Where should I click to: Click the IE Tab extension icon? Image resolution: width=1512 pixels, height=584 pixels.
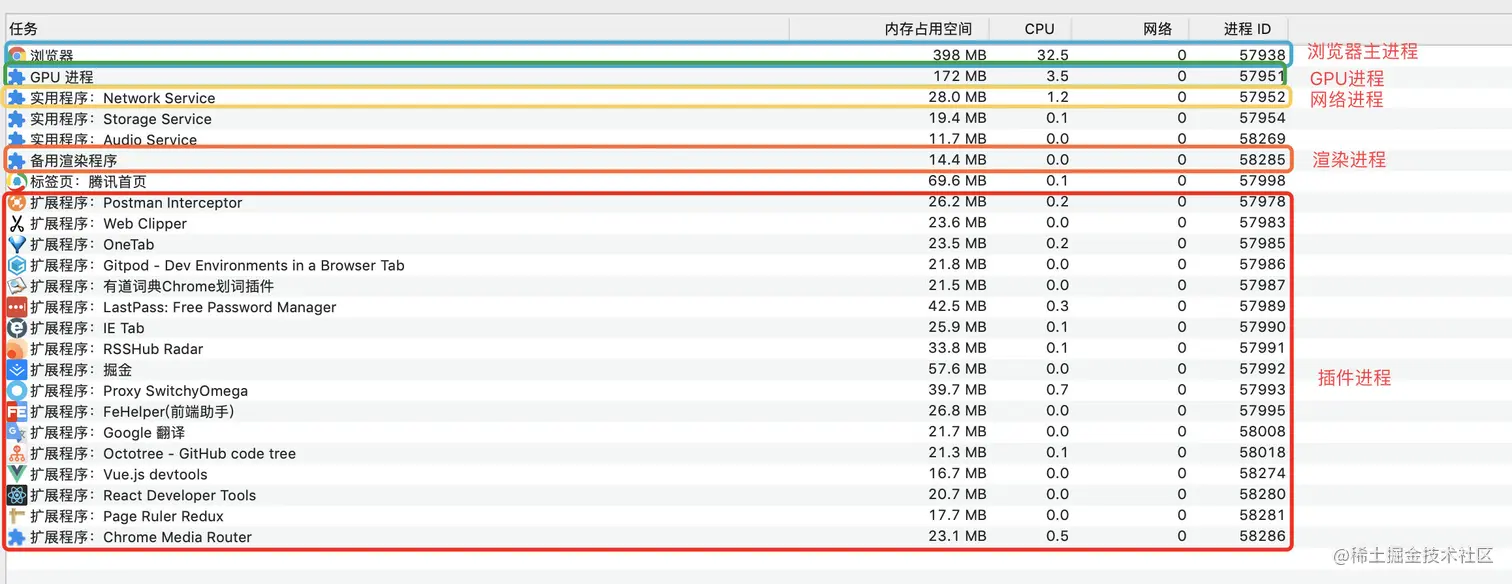click(x=17, y=328)
